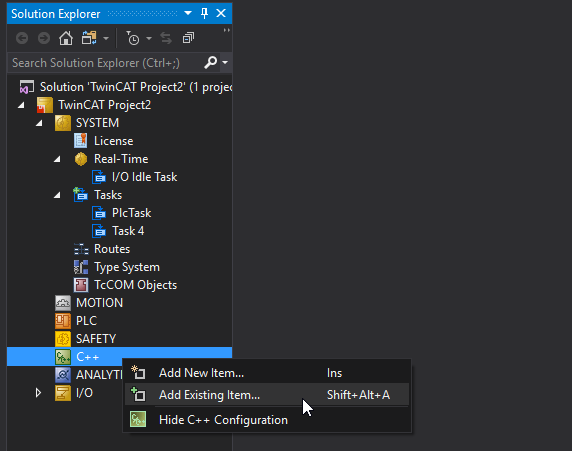Click the TcCOM Objects icon
Viewport: 572px width, 451px height.
81,285
